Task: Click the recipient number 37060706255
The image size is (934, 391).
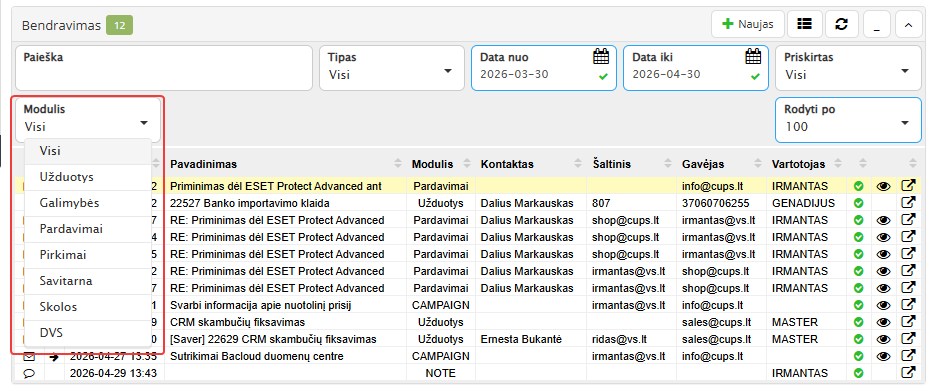Action: tap(715, 203)
